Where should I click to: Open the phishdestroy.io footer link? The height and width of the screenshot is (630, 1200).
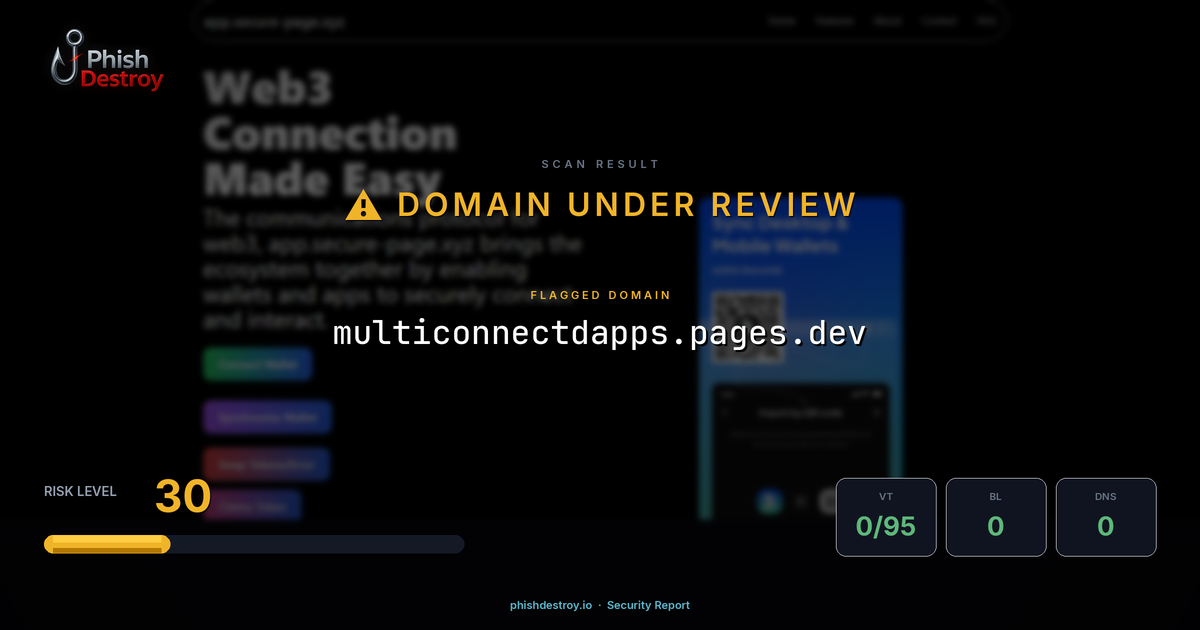click(550, 605)
